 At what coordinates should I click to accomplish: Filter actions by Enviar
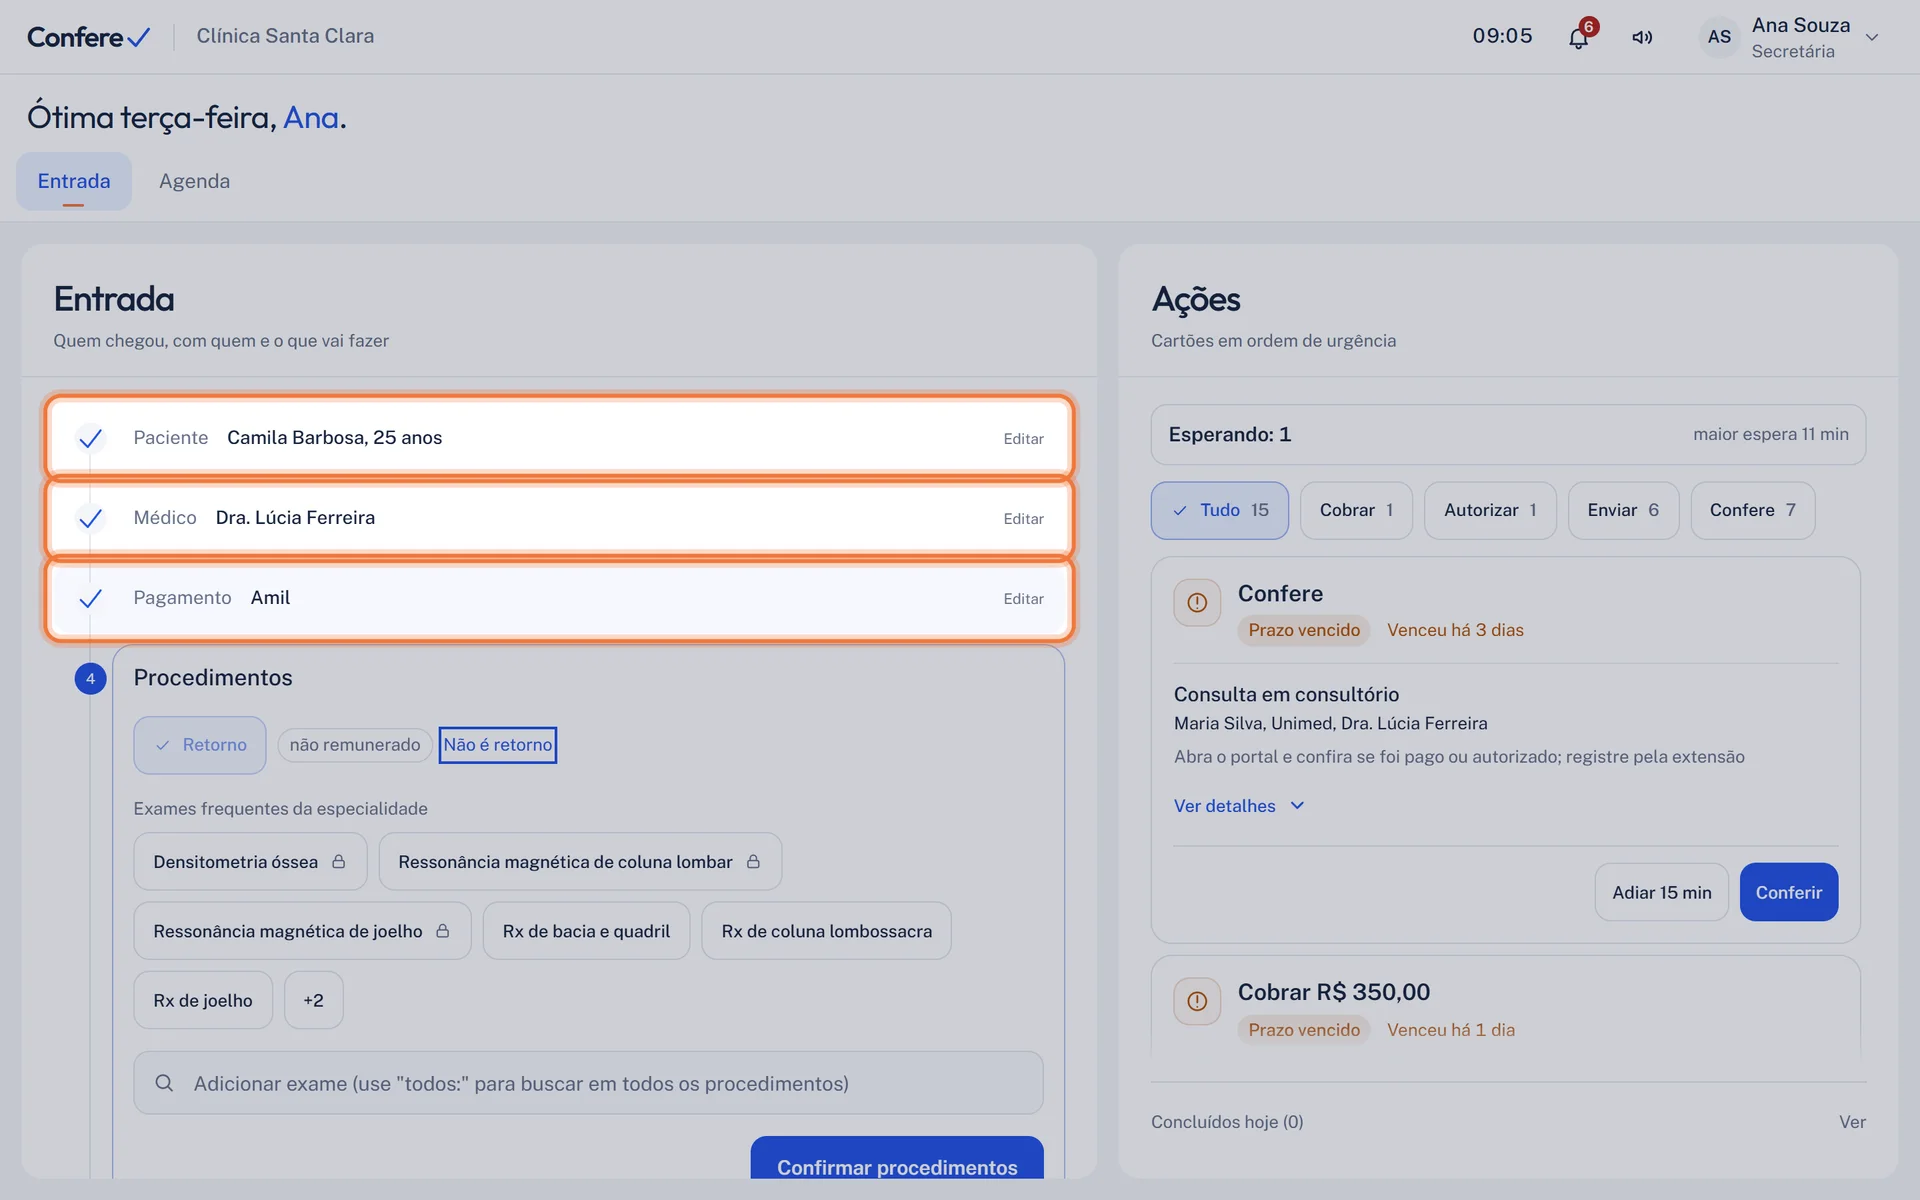click(x=1623, y=510)
